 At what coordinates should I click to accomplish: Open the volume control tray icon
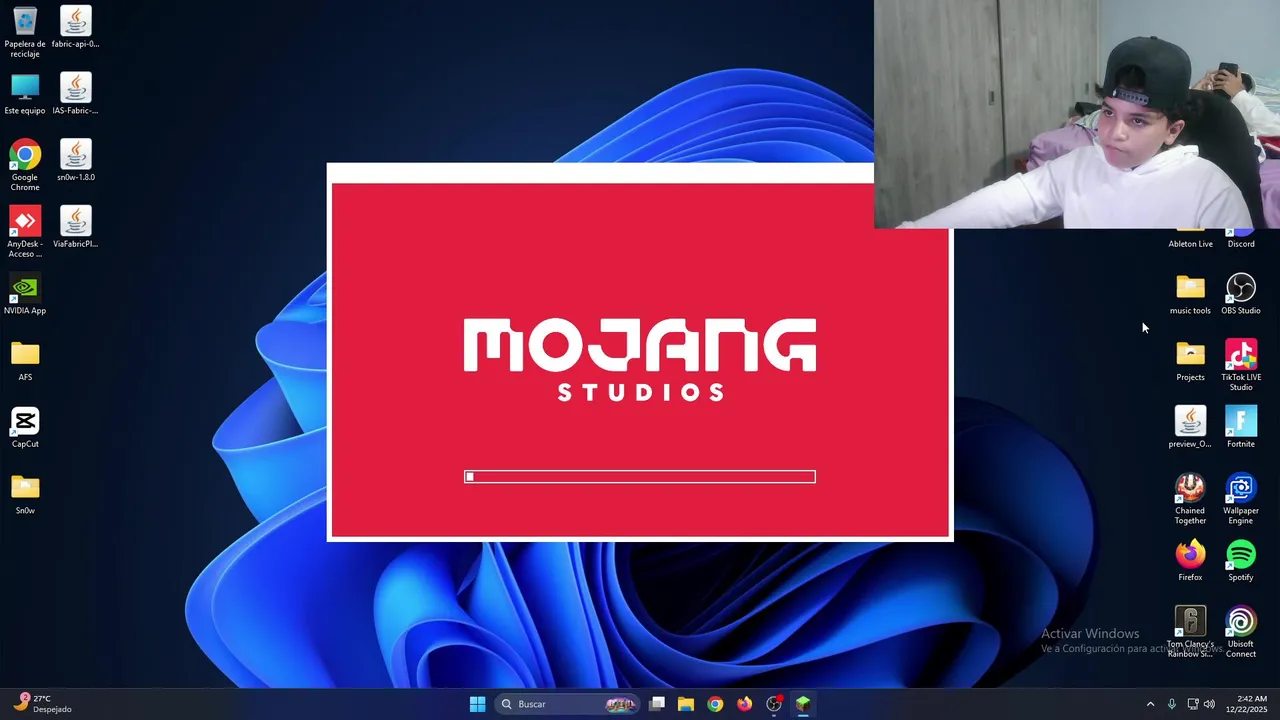pyautogui.click(x=1210, y=704)
